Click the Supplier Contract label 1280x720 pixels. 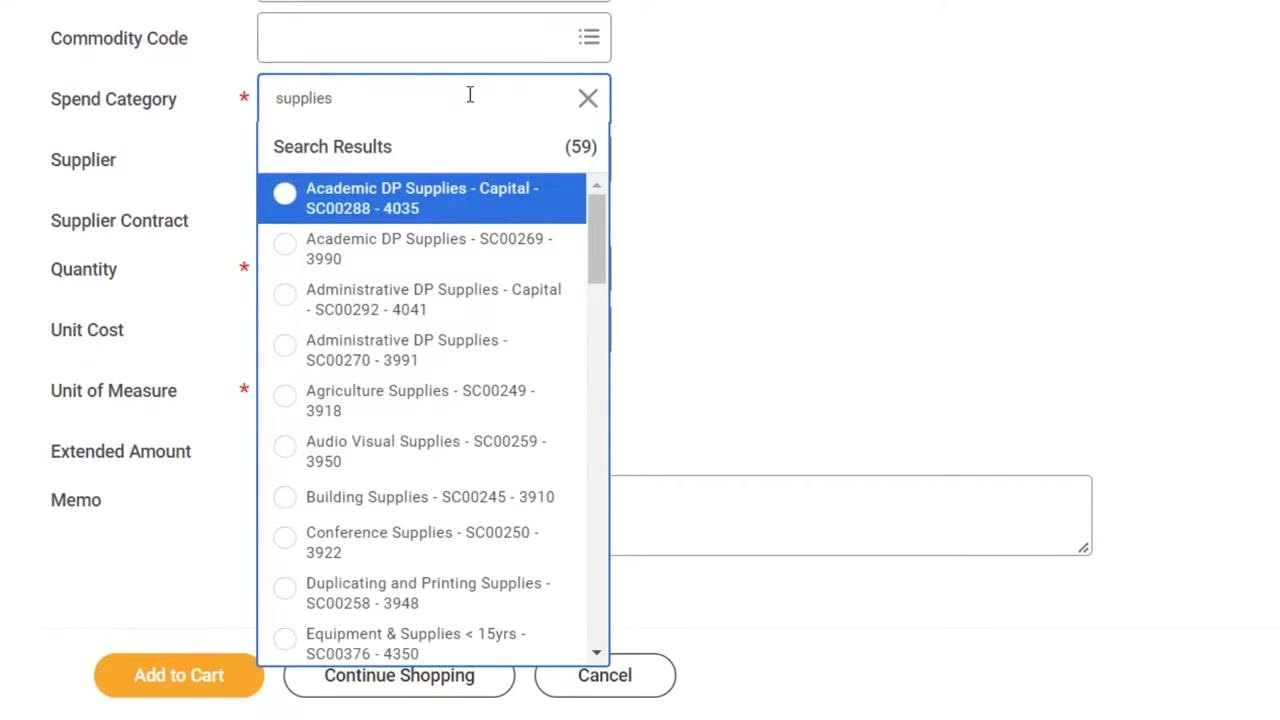tap(119, 220)
